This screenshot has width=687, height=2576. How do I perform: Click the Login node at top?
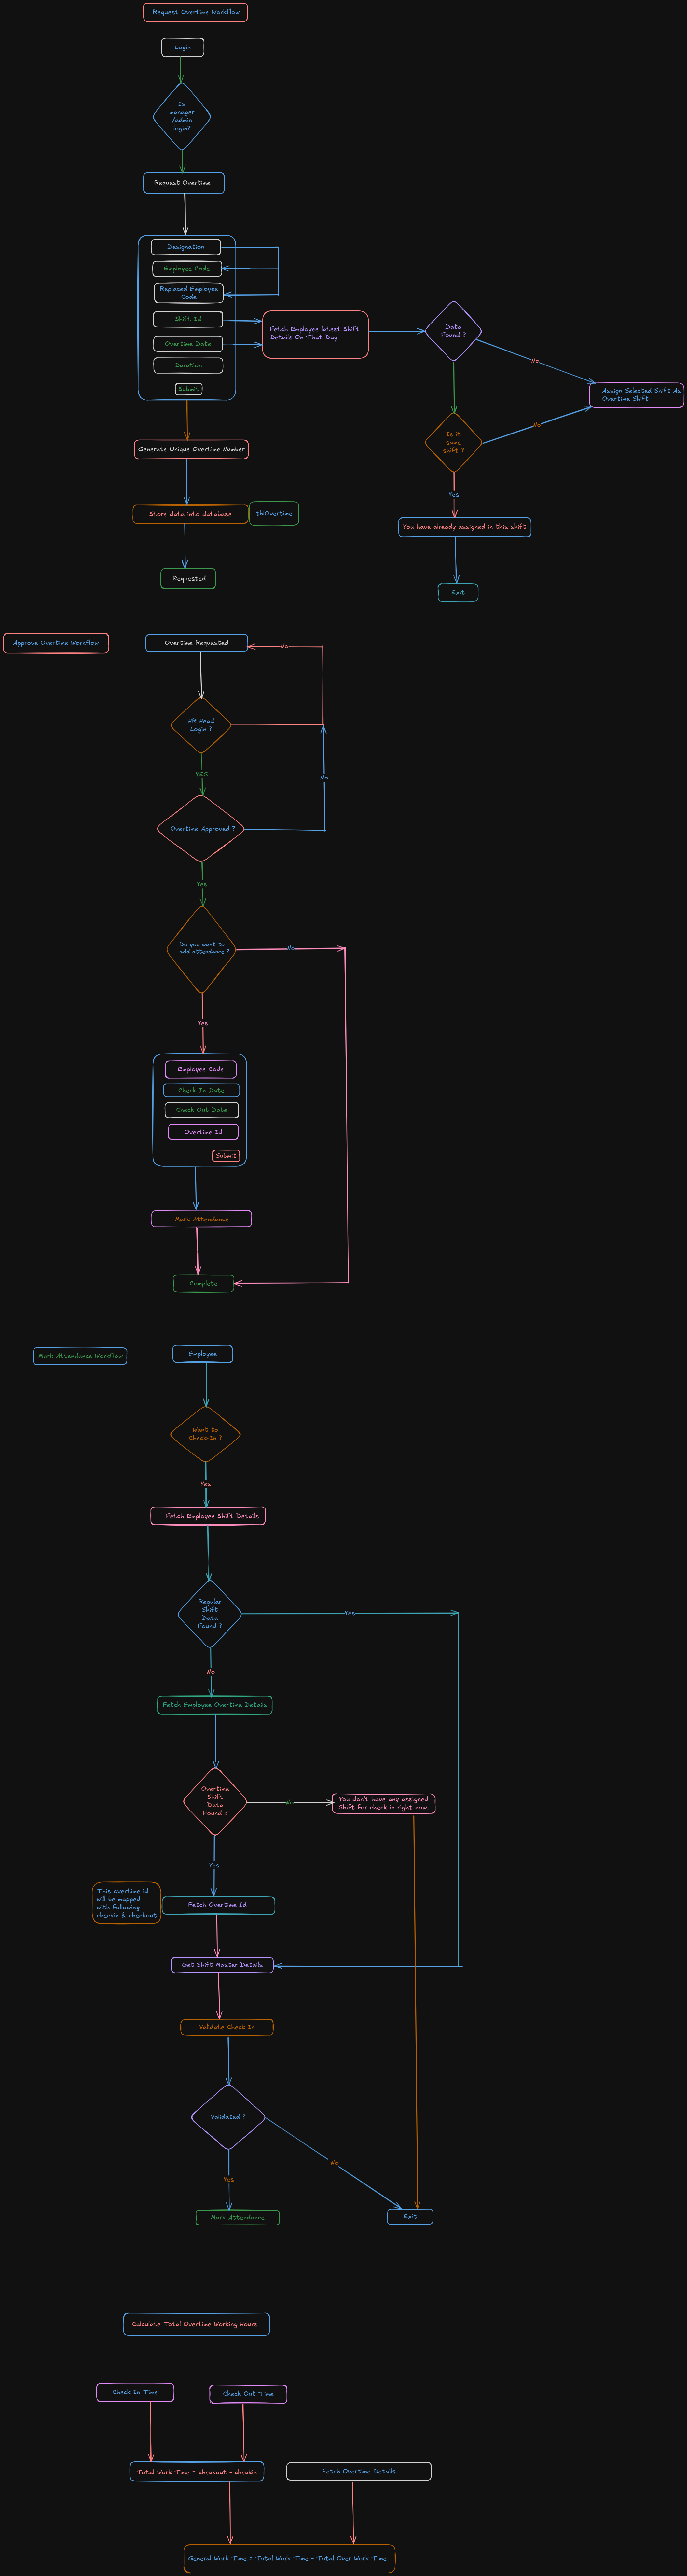click(182, 47)
